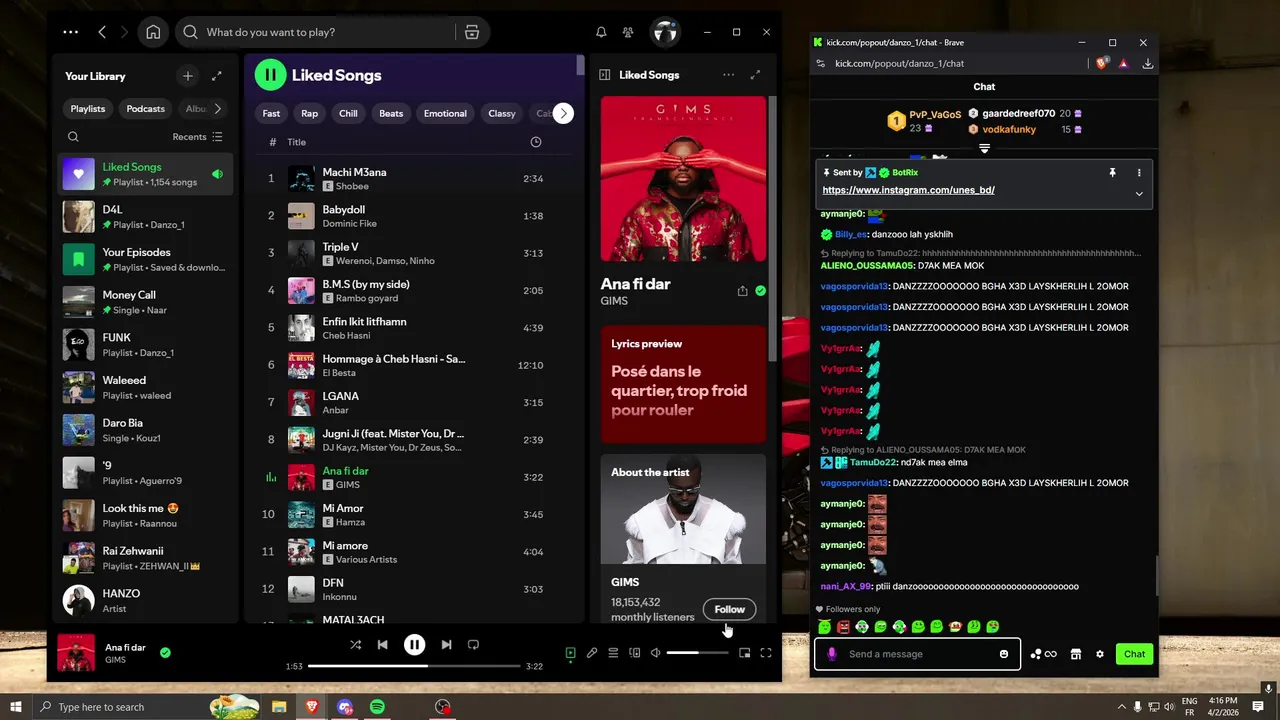This screenshot has height=720, width=1280.
Task: Collapse the Kick chat leaderboard handle
Action: [x=984, y=149]
